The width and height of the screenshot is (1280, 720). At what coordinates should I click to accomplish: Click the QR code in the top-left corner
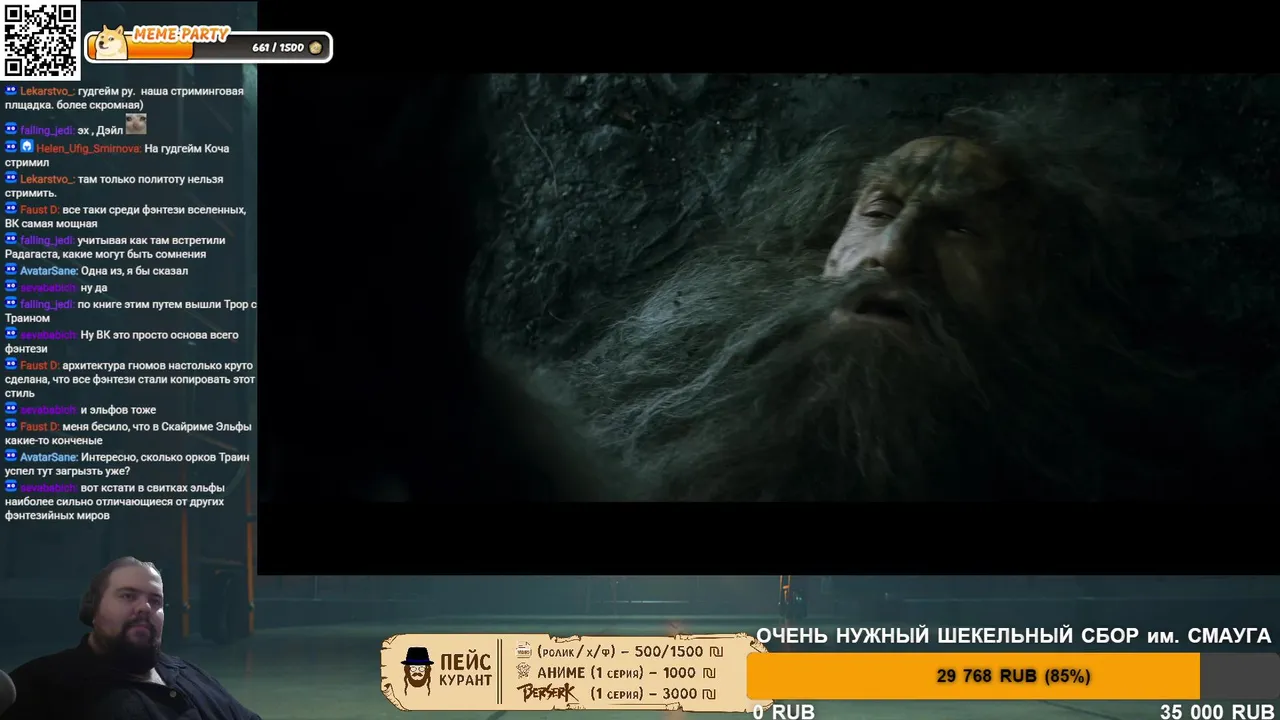[40, 40]
